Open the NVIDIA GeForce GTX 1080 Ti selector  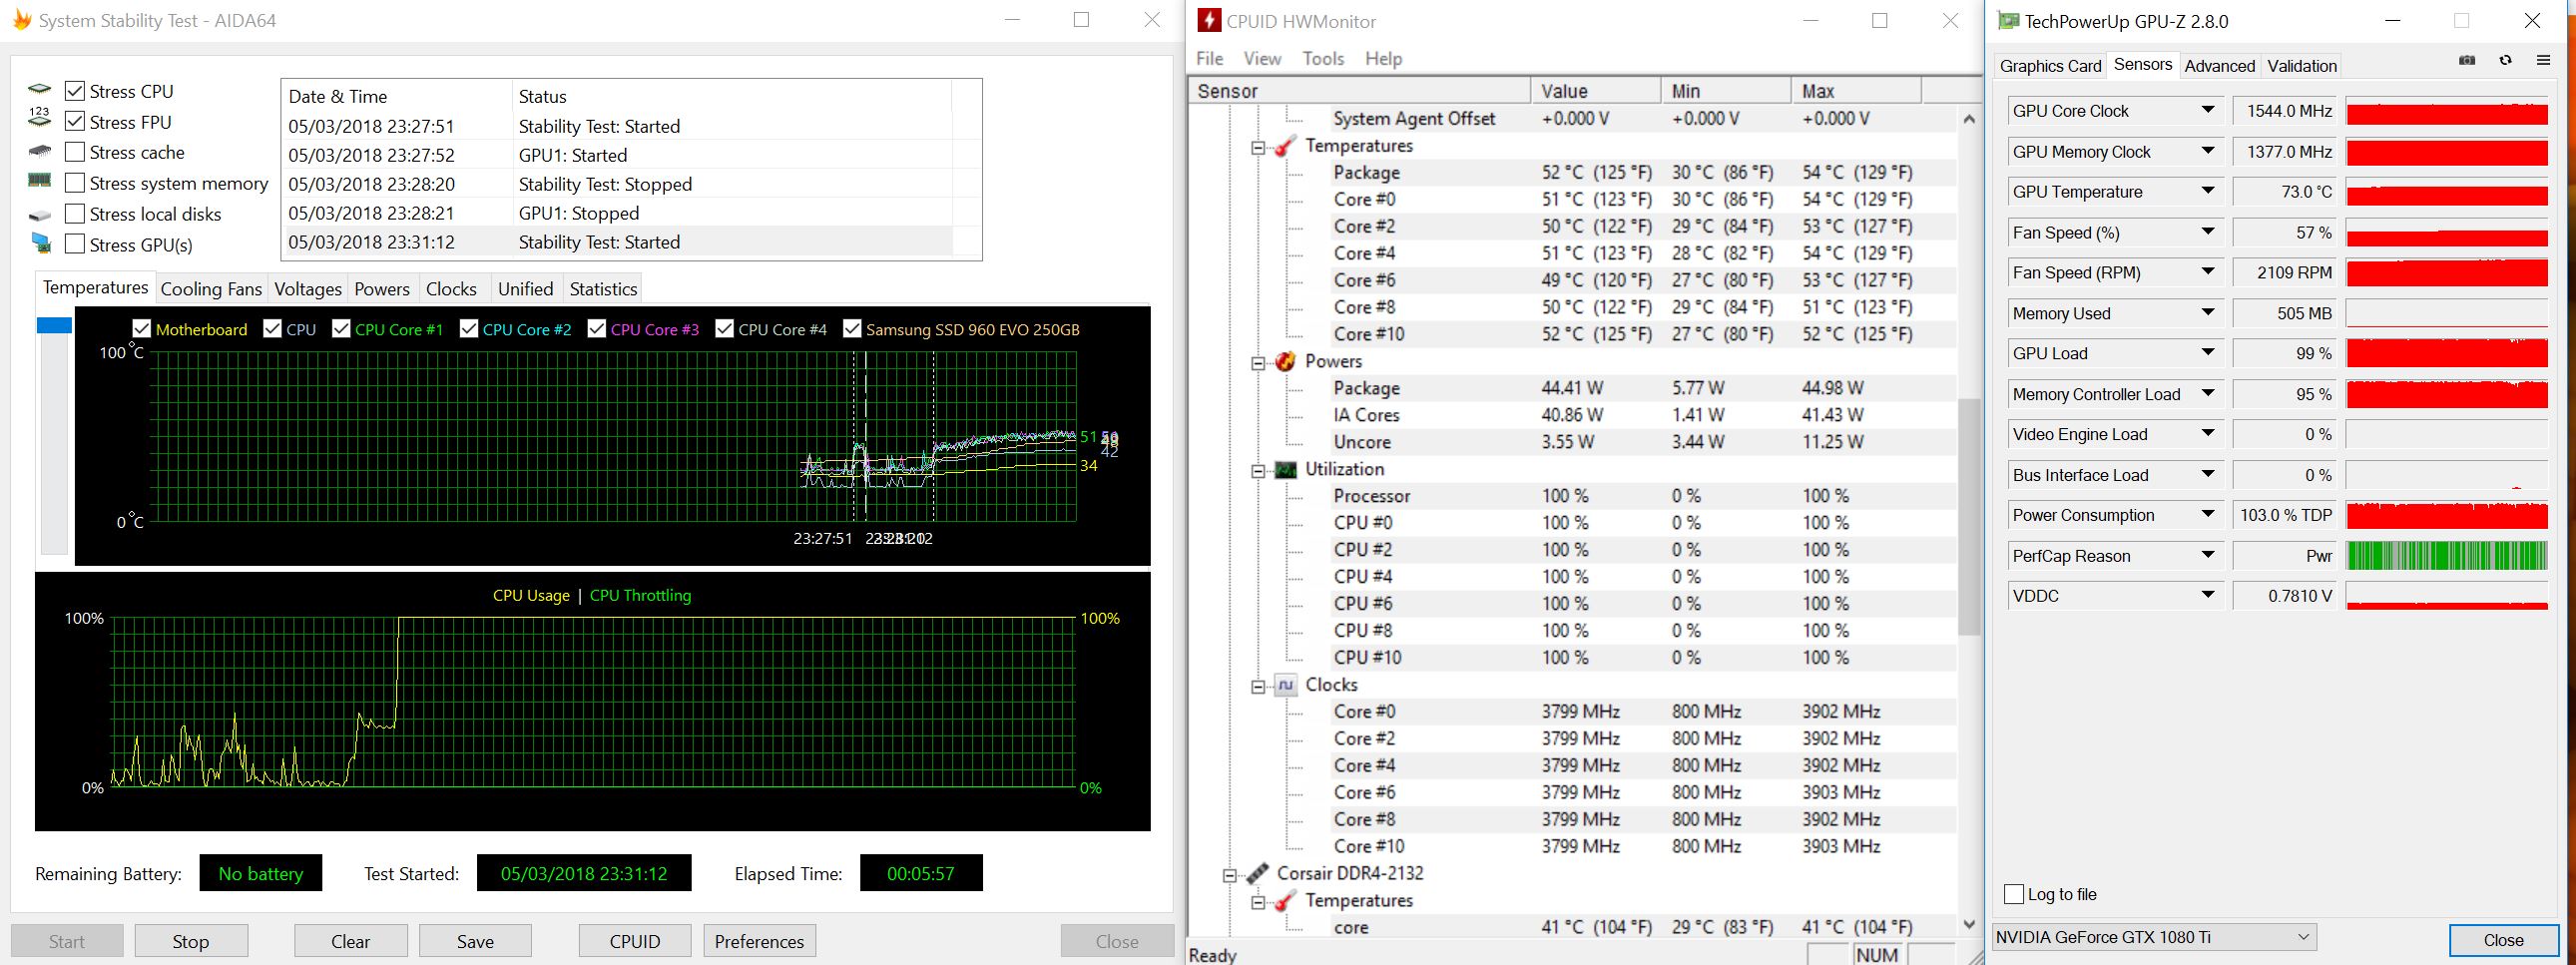pos(2153,937)
